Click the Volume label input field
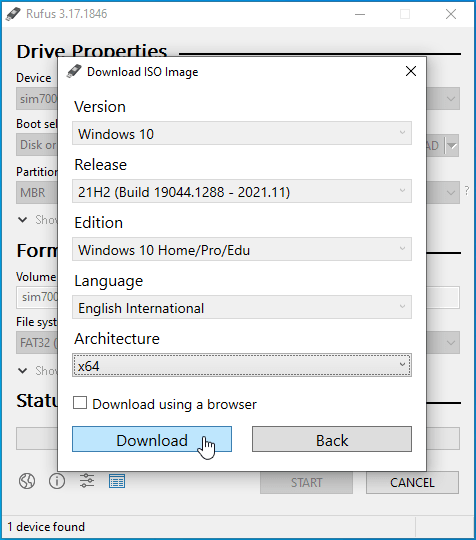 [238, 298]
